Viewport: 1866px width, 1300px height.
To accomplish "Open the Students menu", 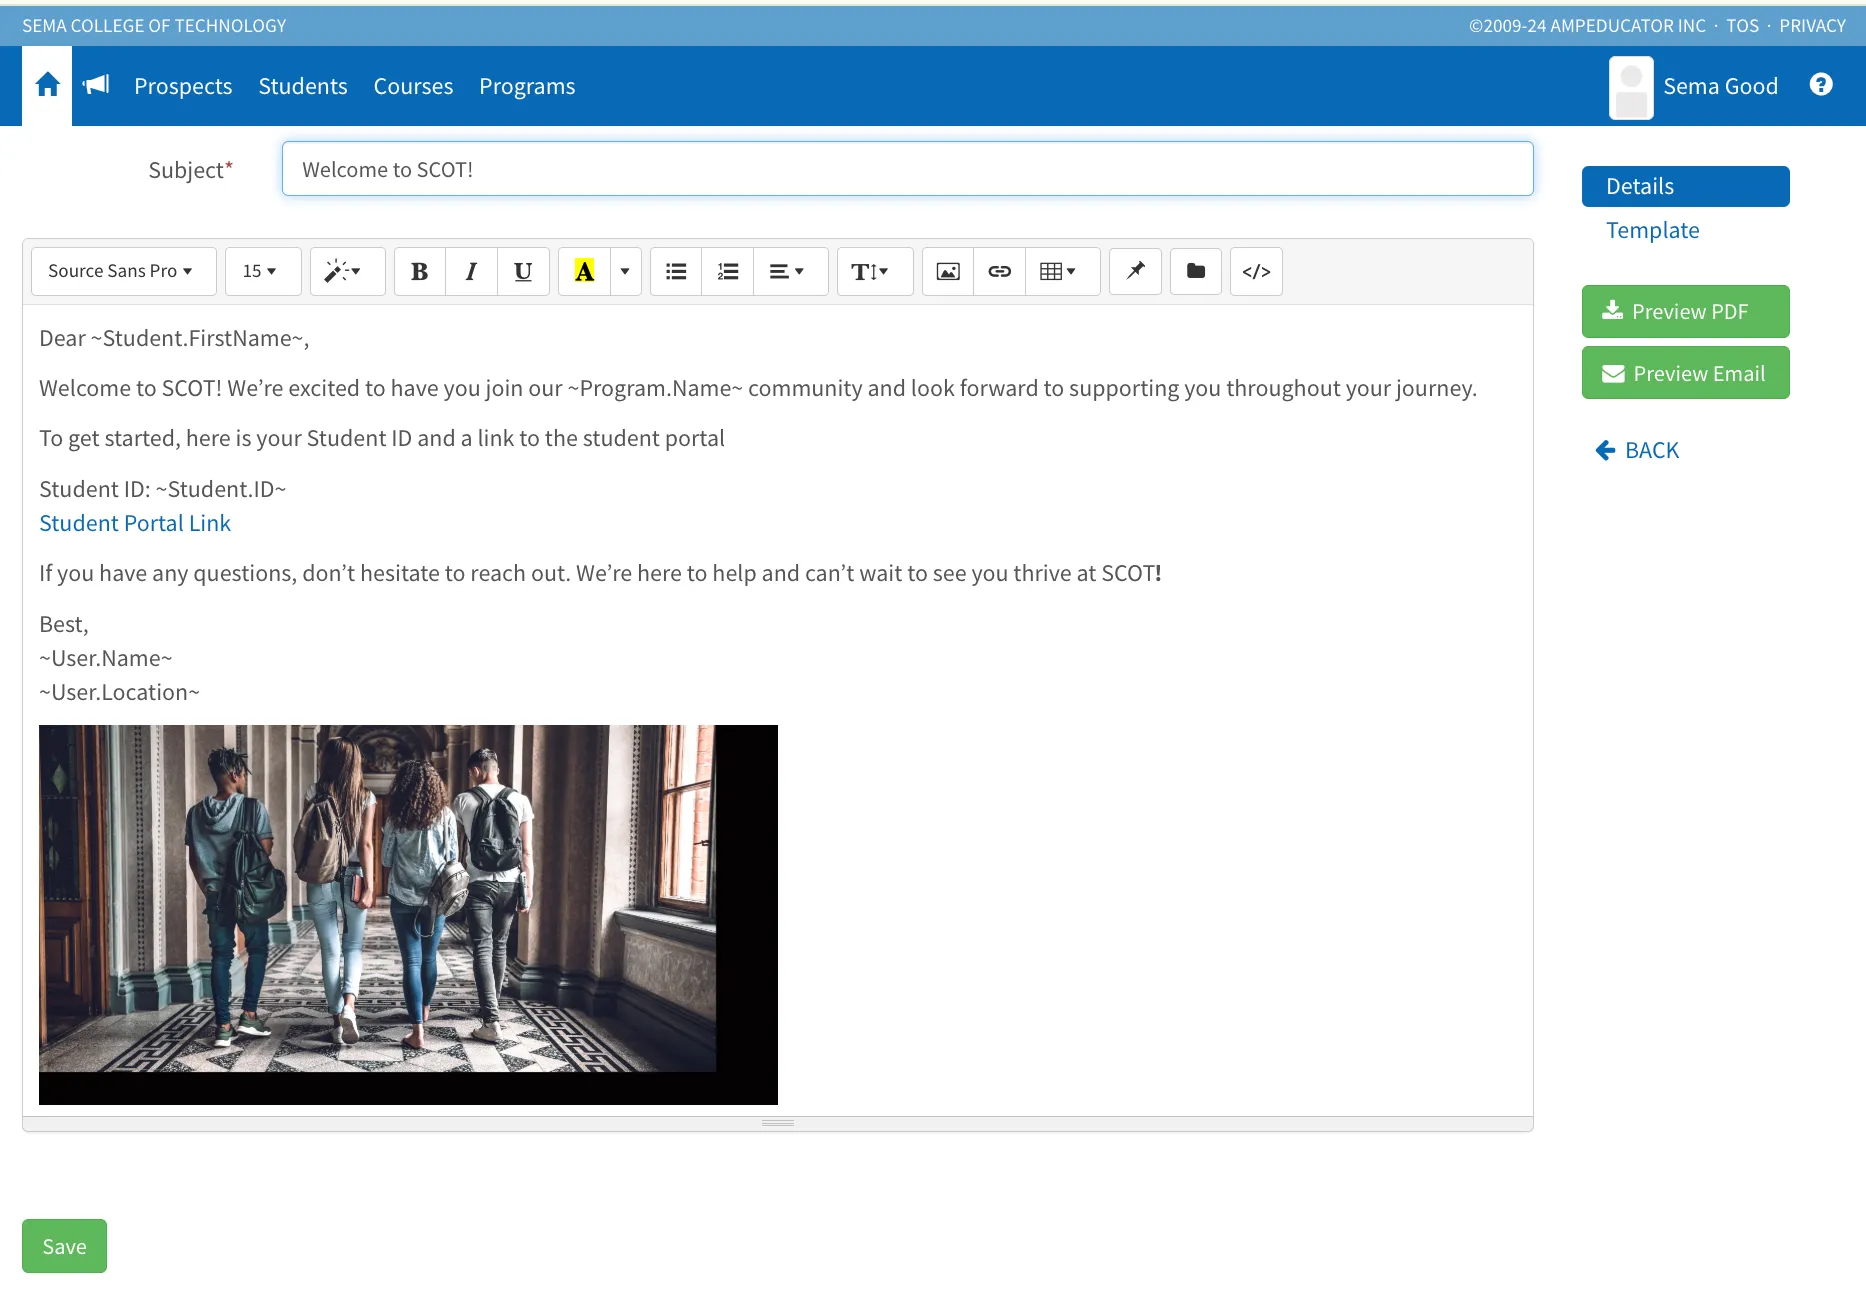I will tap(303, 86).
